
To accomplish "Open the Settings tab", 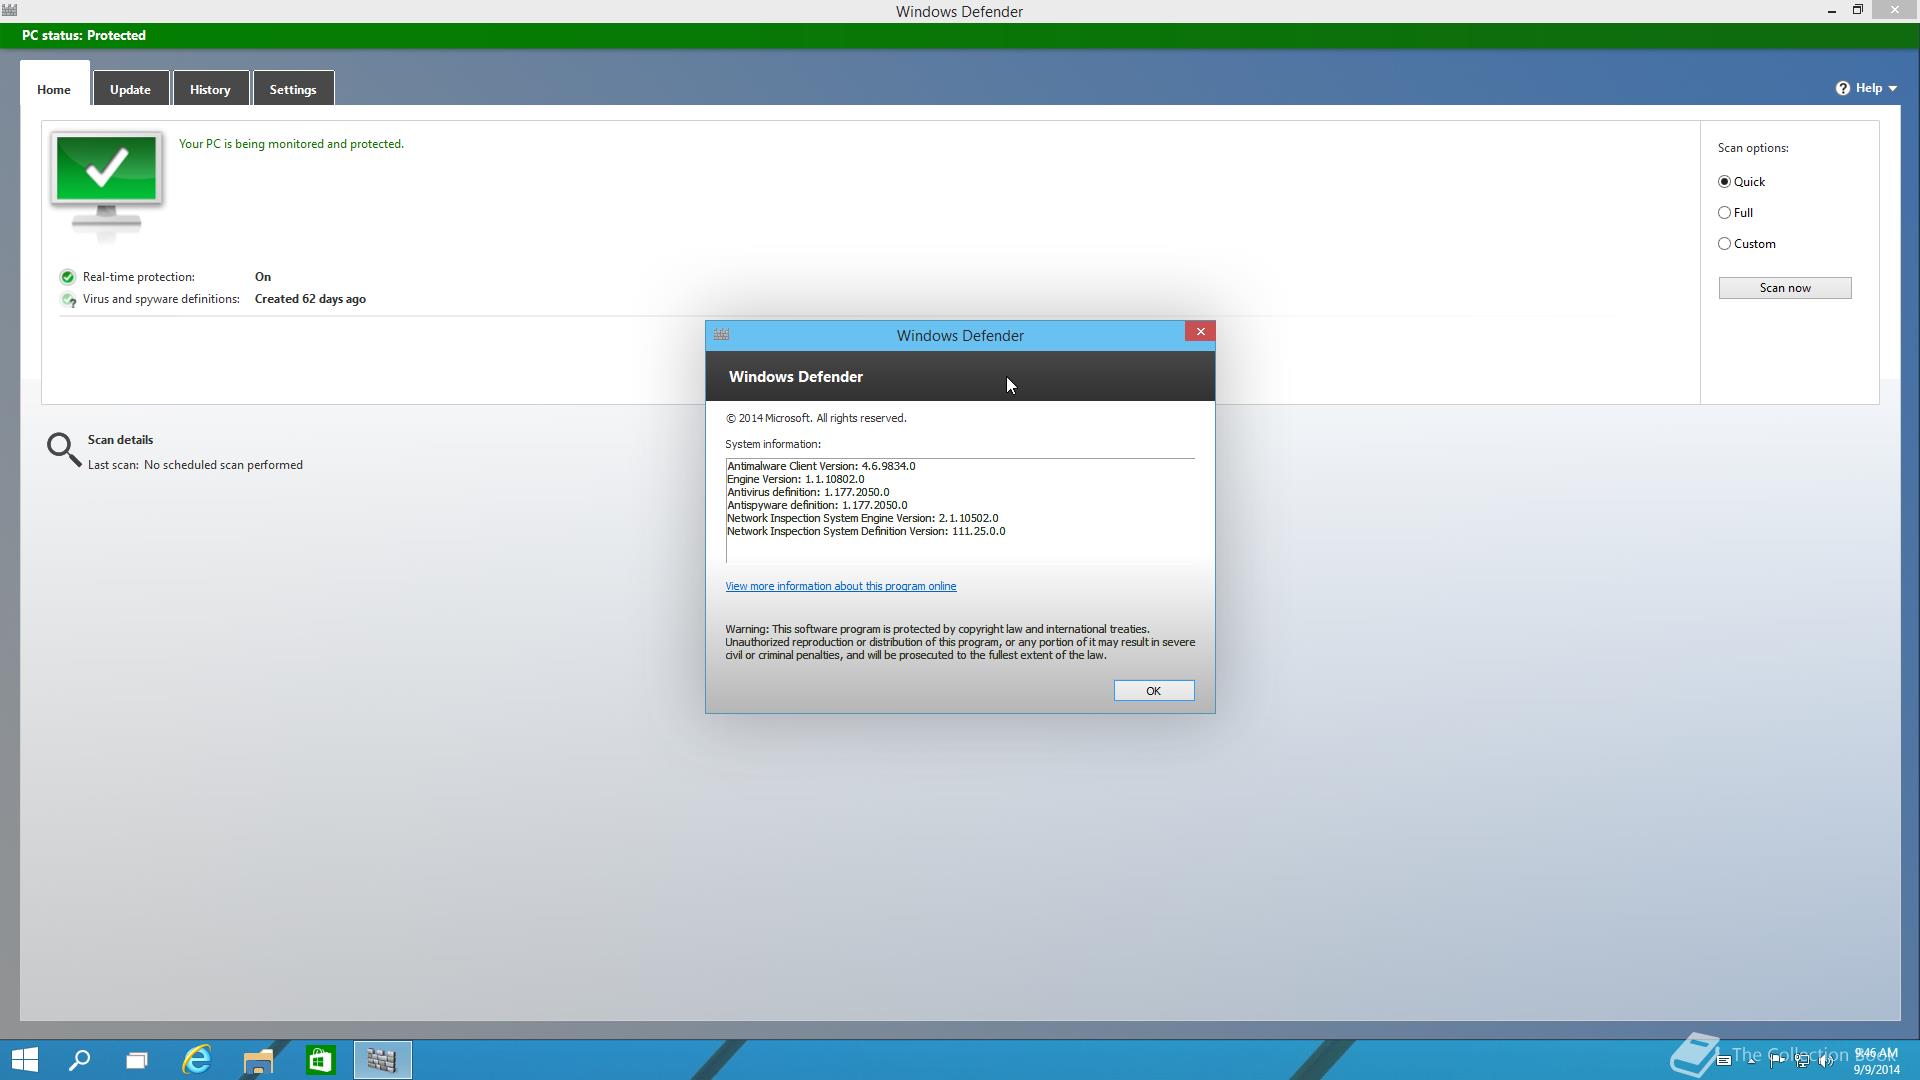I will pos(293,89).
